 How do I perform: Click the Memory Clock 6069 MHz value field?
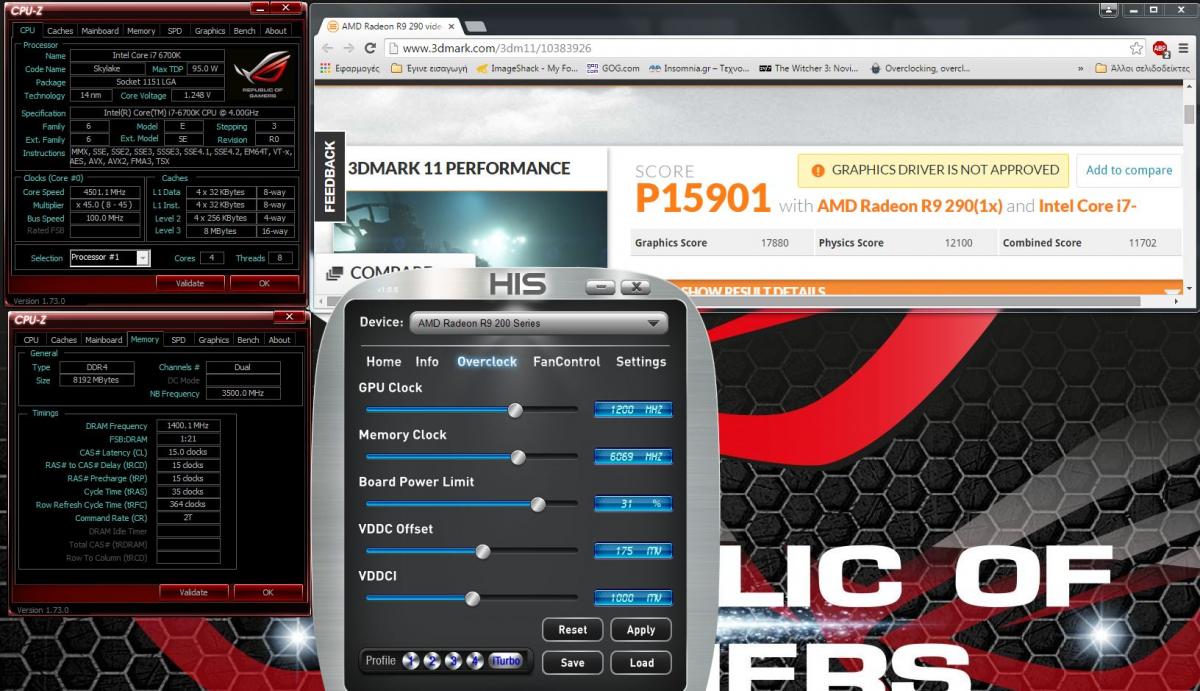633,457
